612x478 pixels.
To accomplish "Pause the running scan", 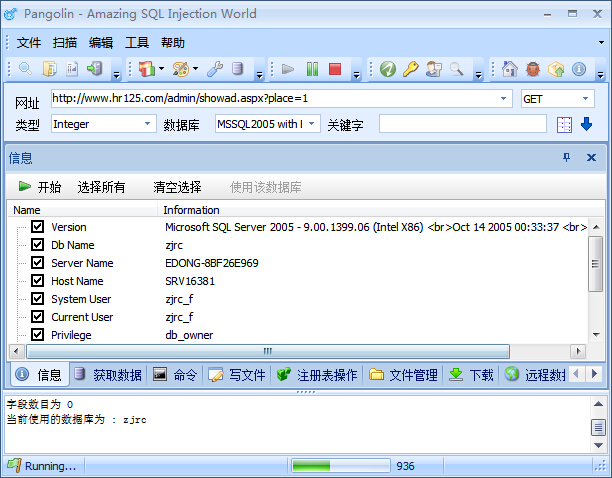I will point(312,69).
